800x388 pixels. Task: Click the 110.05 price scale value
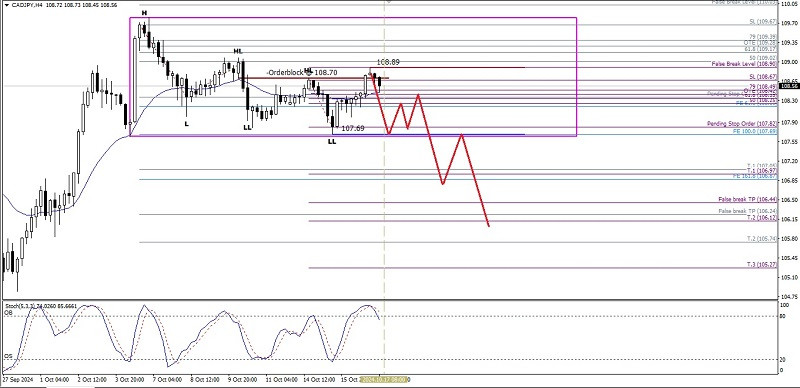coord(790,3)
